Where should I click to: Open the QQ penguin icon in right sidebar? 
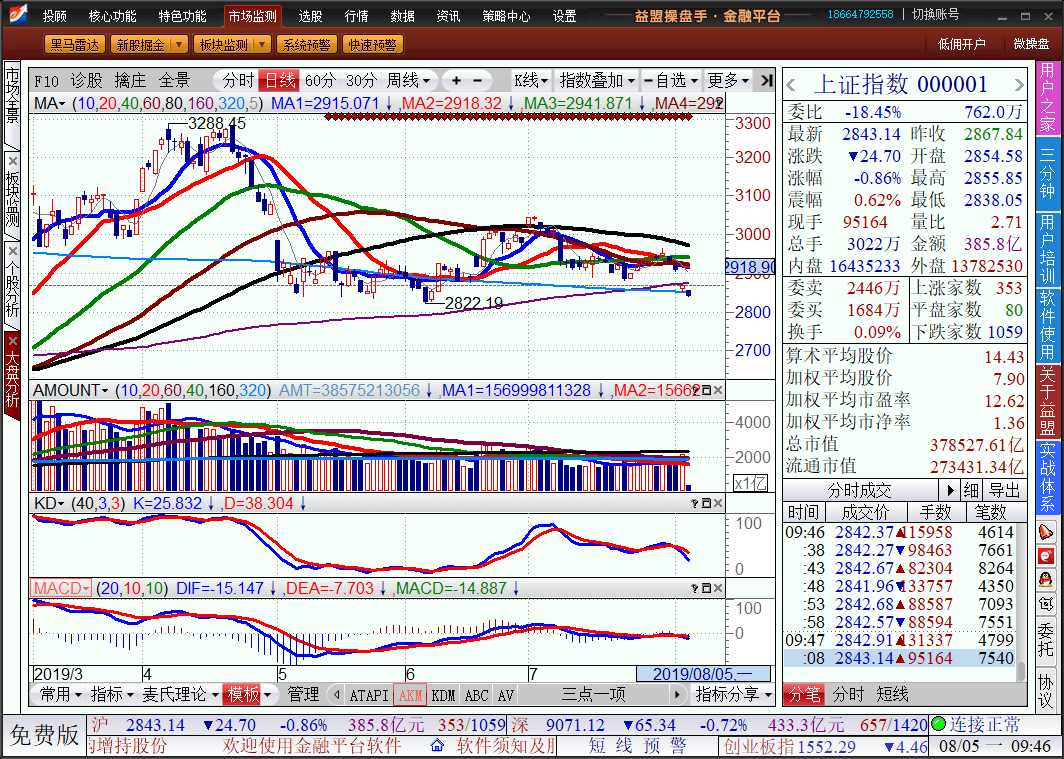coord(1046,579)
